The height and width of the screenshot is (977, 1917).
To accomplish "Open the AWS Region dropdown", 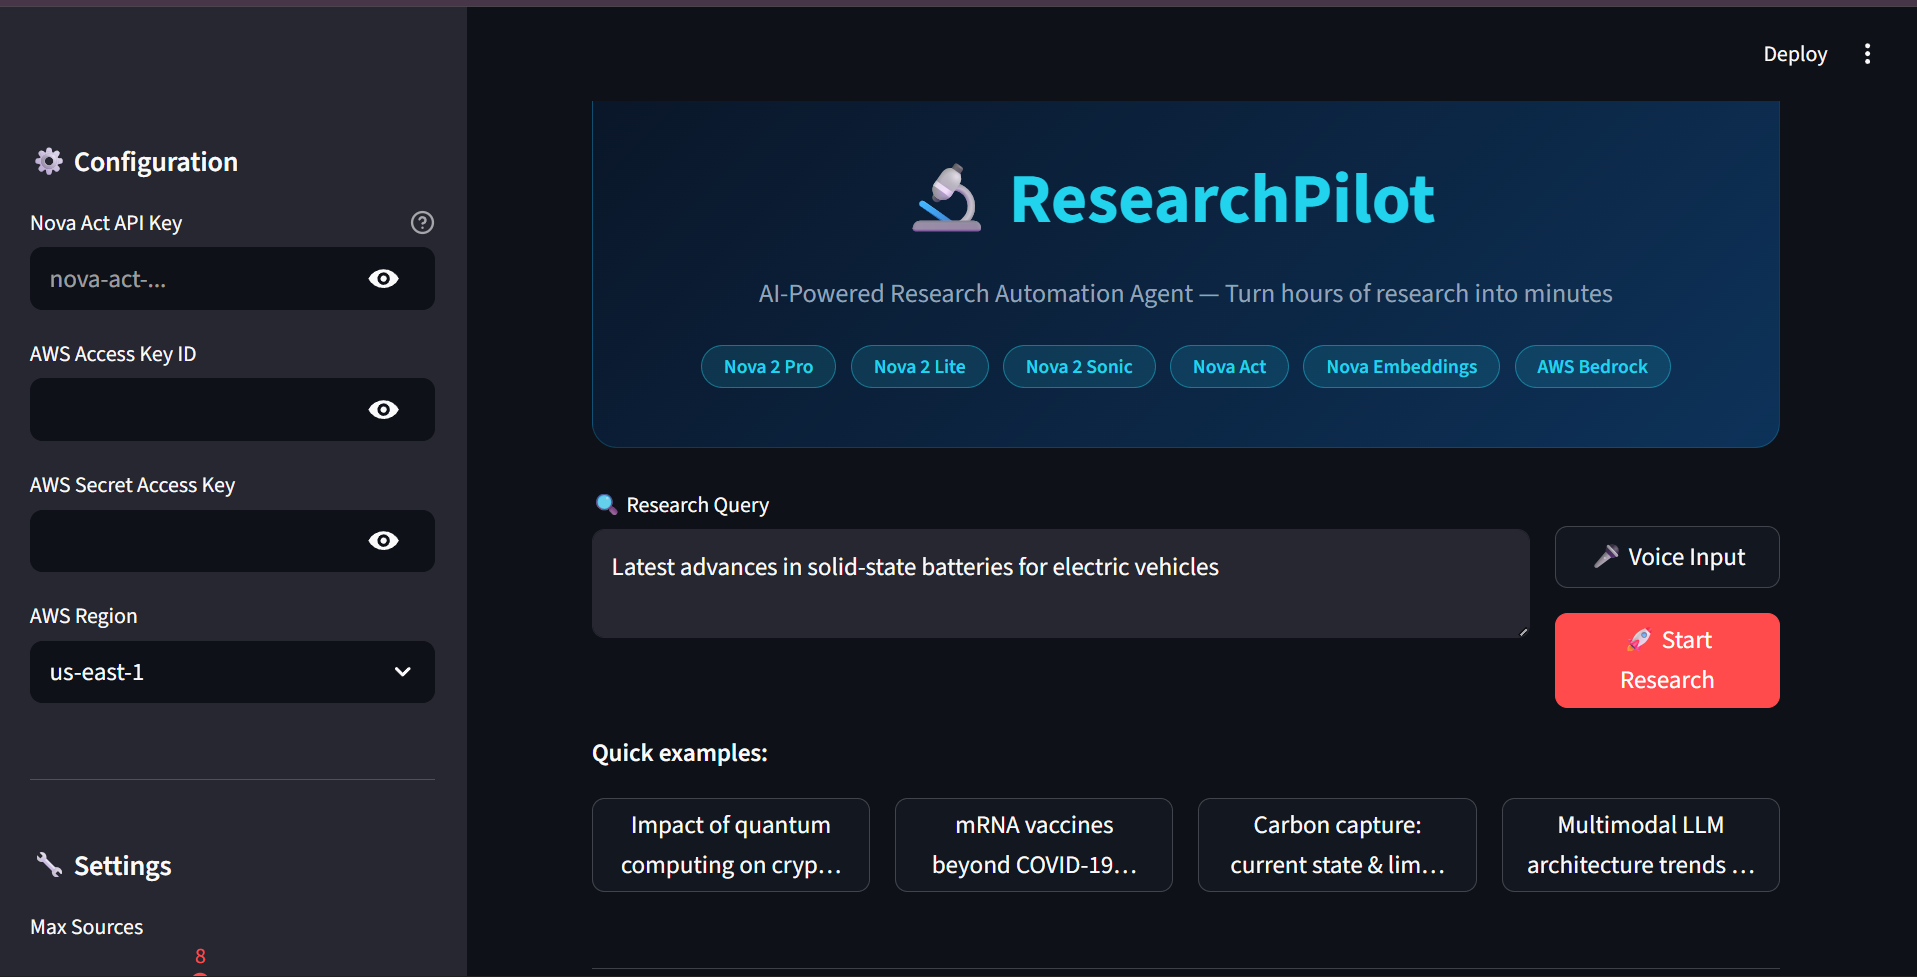I will (x=232, y=672).
